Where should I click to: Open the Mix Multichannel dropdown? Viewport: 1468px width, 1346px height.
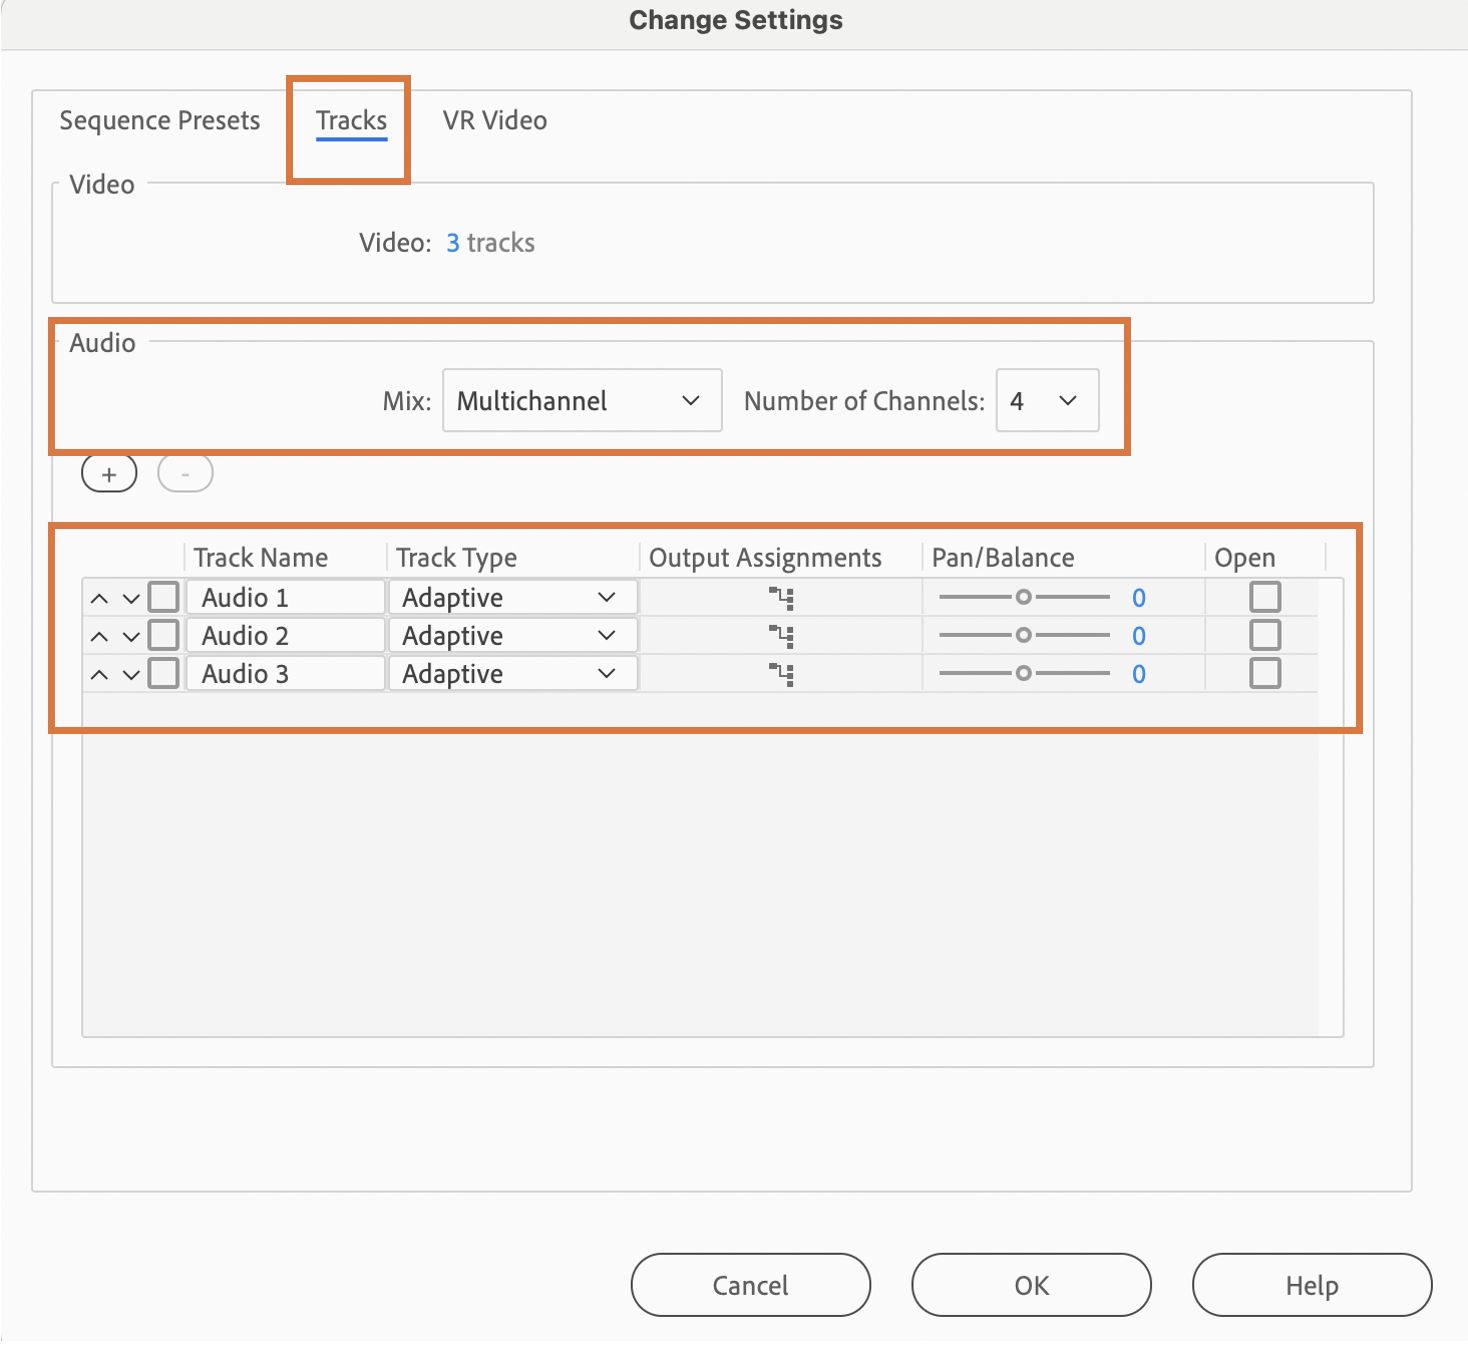click(x=581, y=401)
